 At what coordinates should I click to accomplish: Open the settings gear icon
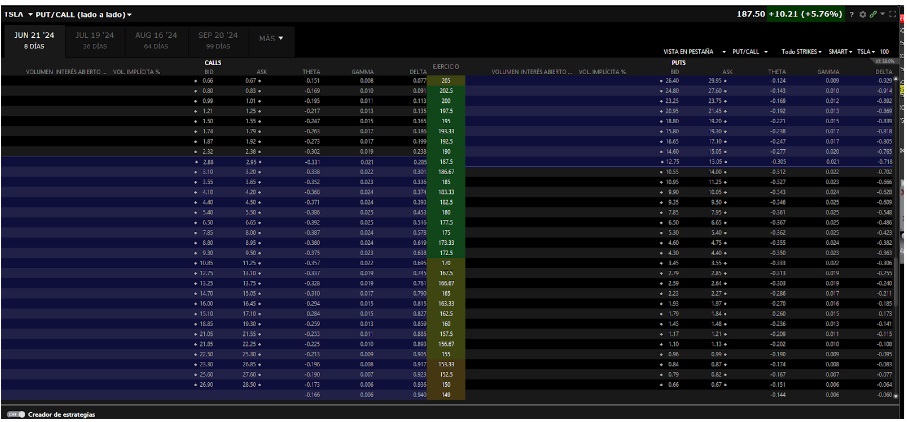[x=863, y=14]
